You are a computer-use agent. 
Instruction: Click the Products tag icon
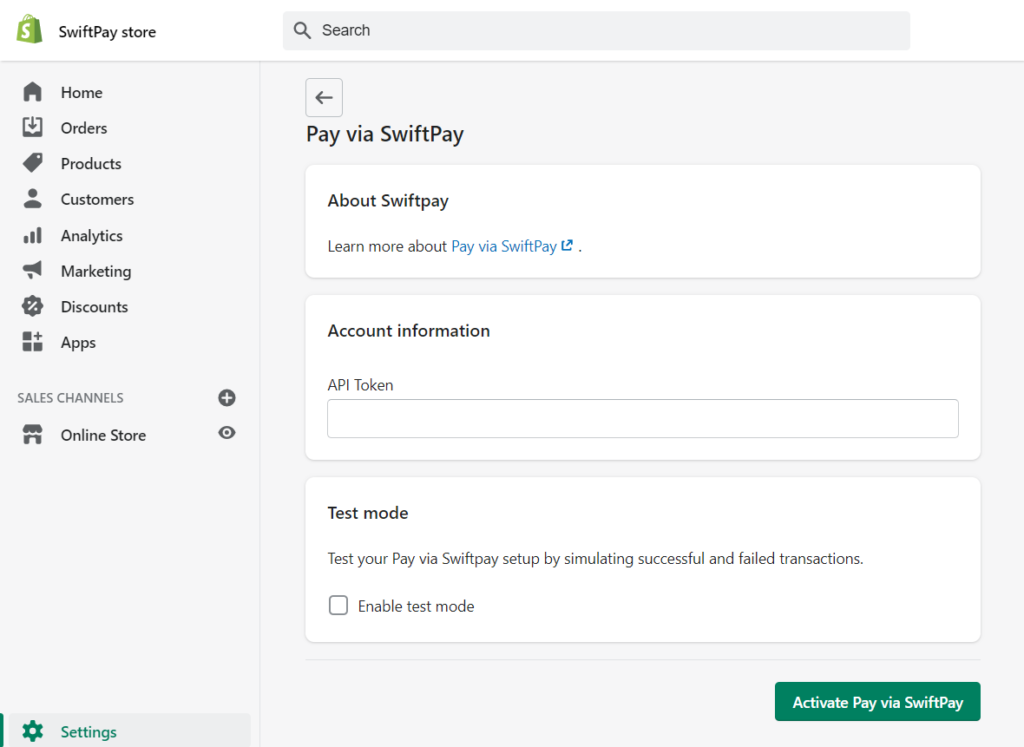[32, 163]
